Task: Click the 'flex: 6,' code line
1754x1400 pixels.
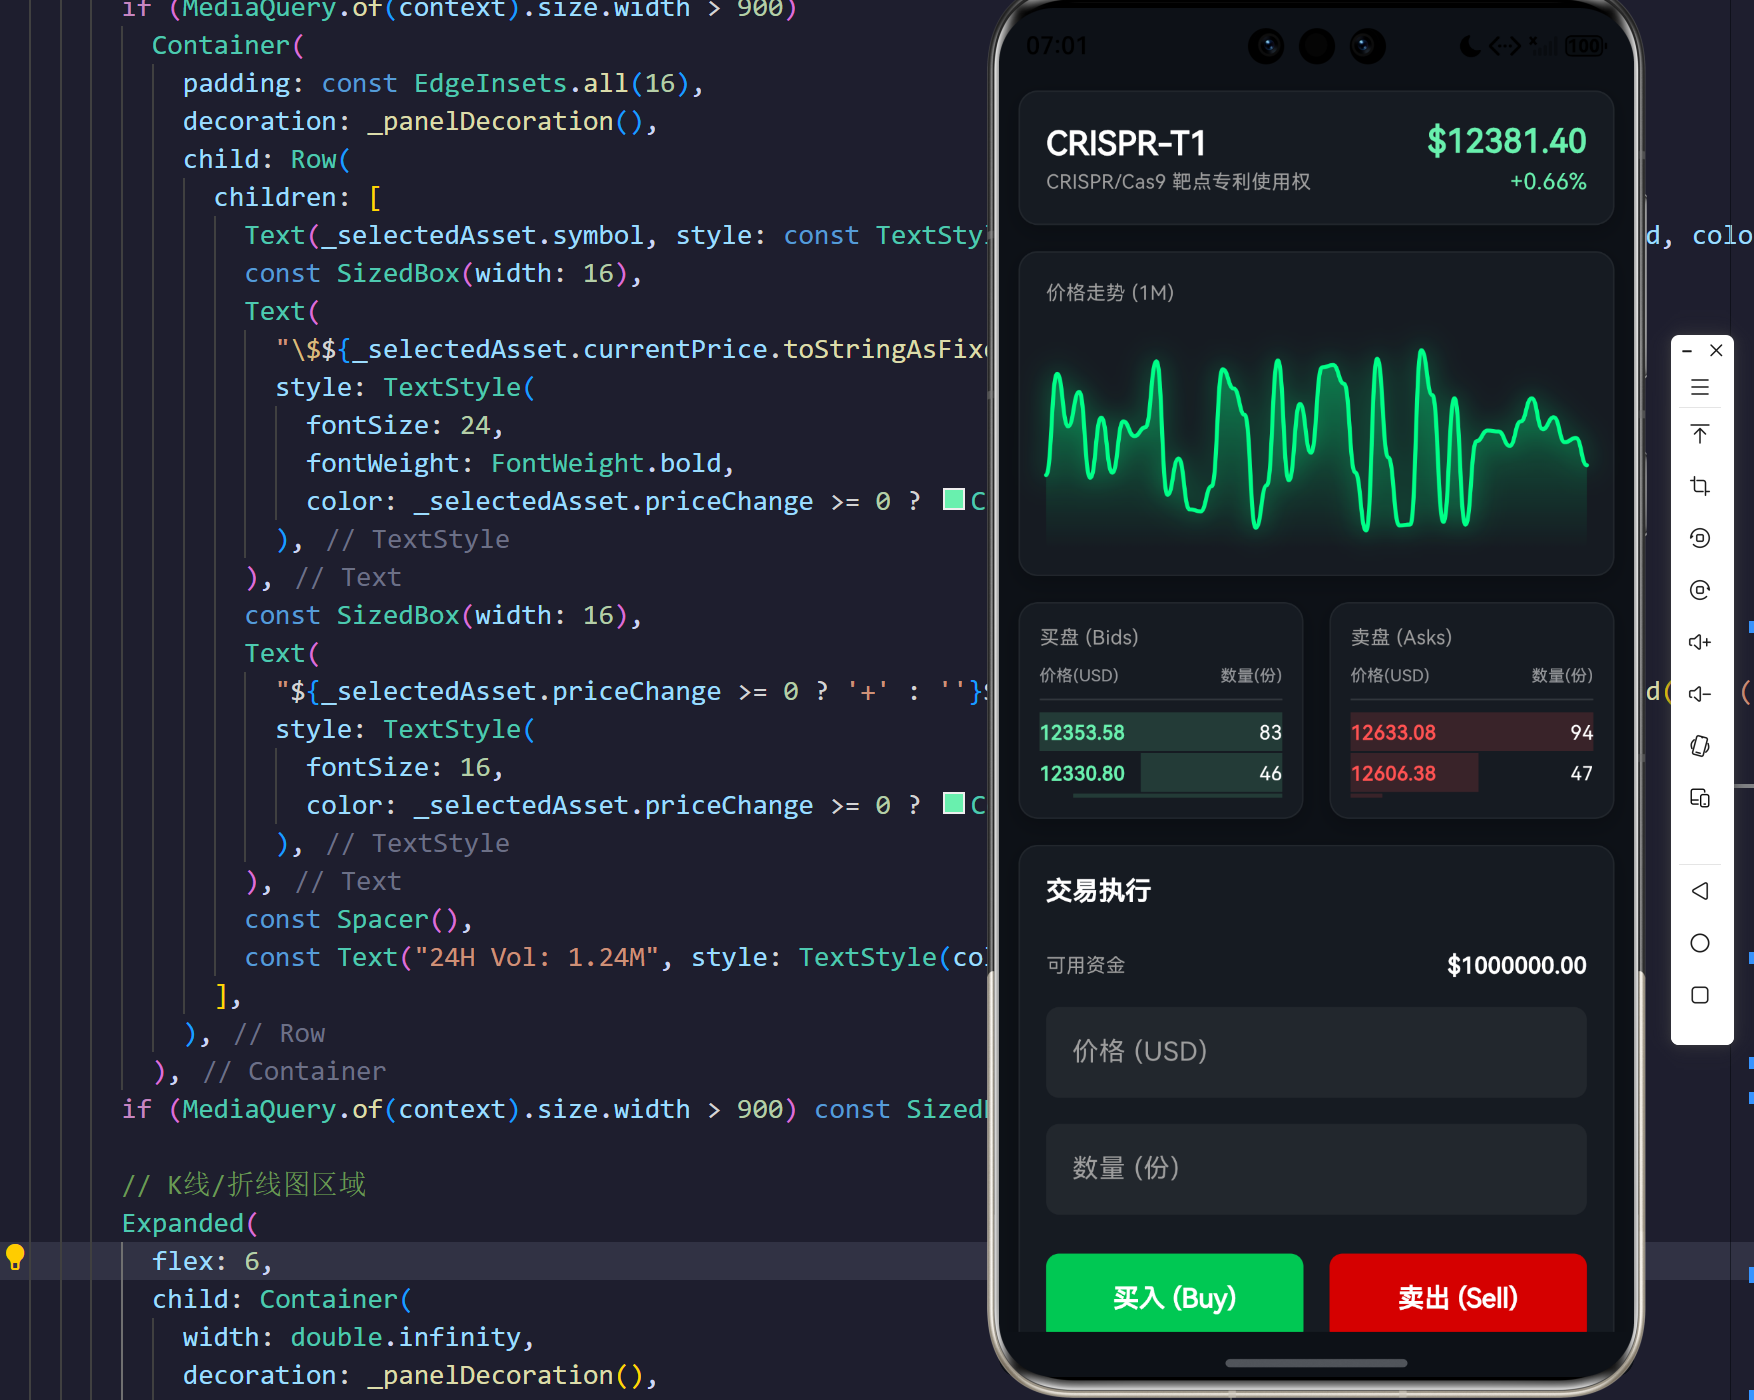Action: [213, 1262]
